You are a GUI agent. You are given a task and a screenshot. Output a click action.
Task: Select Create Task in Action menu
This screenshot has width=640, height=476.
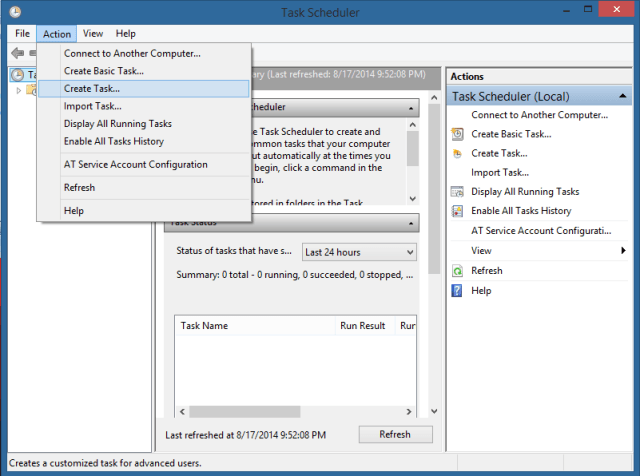pos(144,89)
